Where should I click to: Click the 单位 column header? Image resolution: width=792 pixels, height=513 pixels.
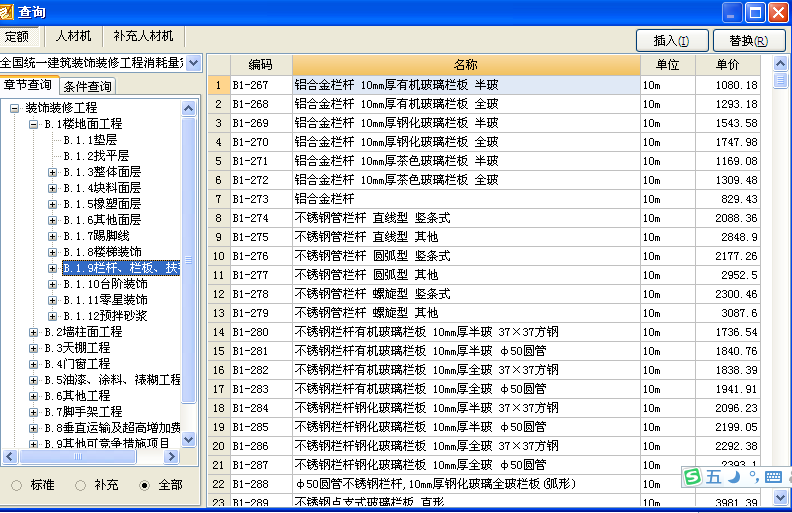pyautogui.click(x=668, y=65)
